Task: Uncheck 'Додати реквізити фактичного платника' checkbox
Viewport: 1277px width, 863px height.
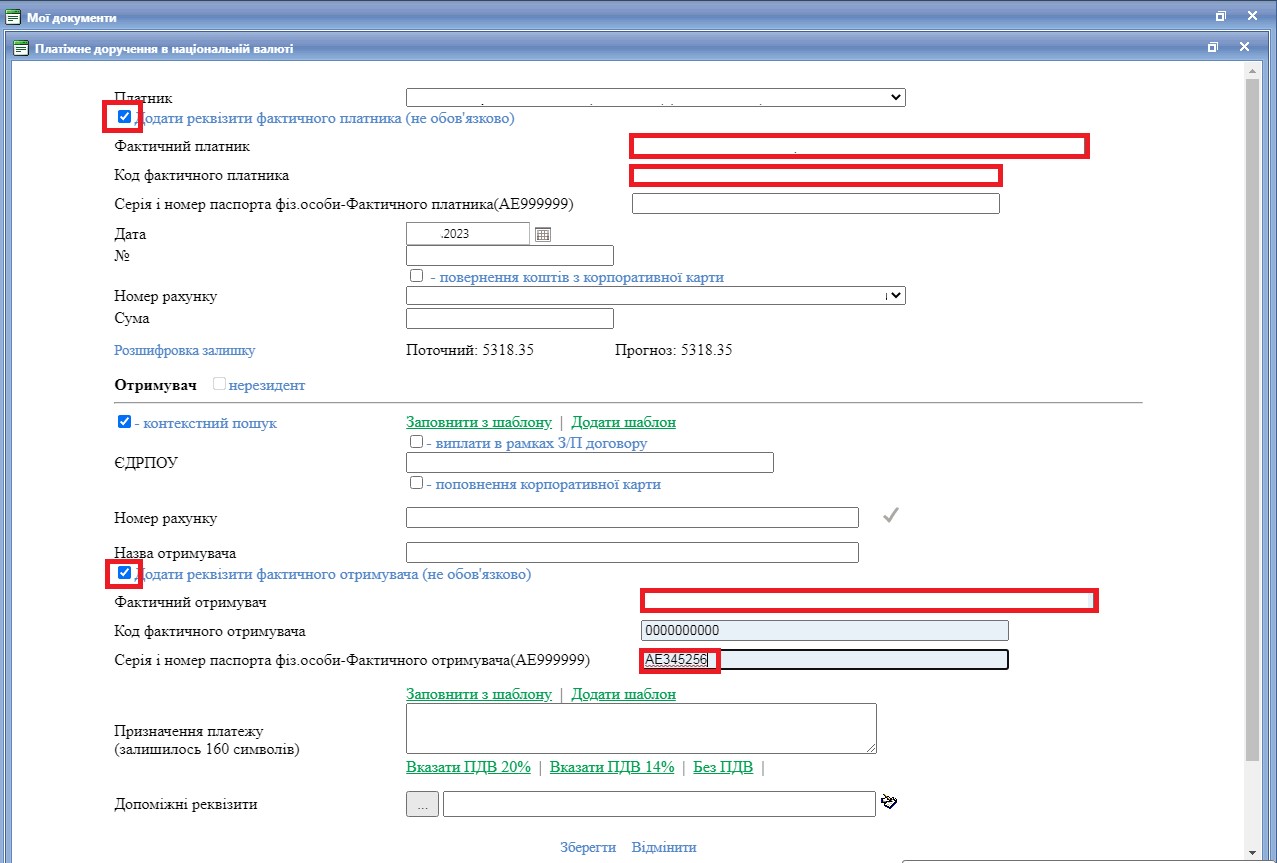Action: point(124,117)
